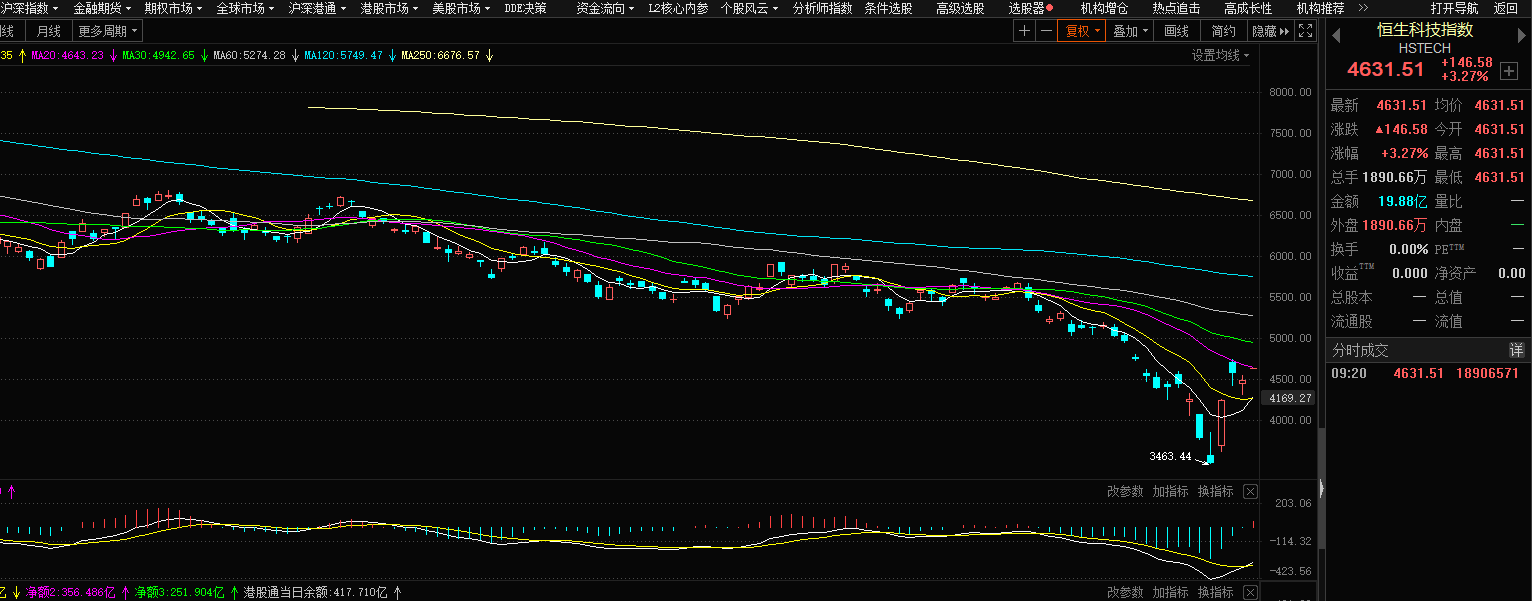Open 条件选股 stock screener
Viewport: 1532px width, 601px height.
point(888,8)
